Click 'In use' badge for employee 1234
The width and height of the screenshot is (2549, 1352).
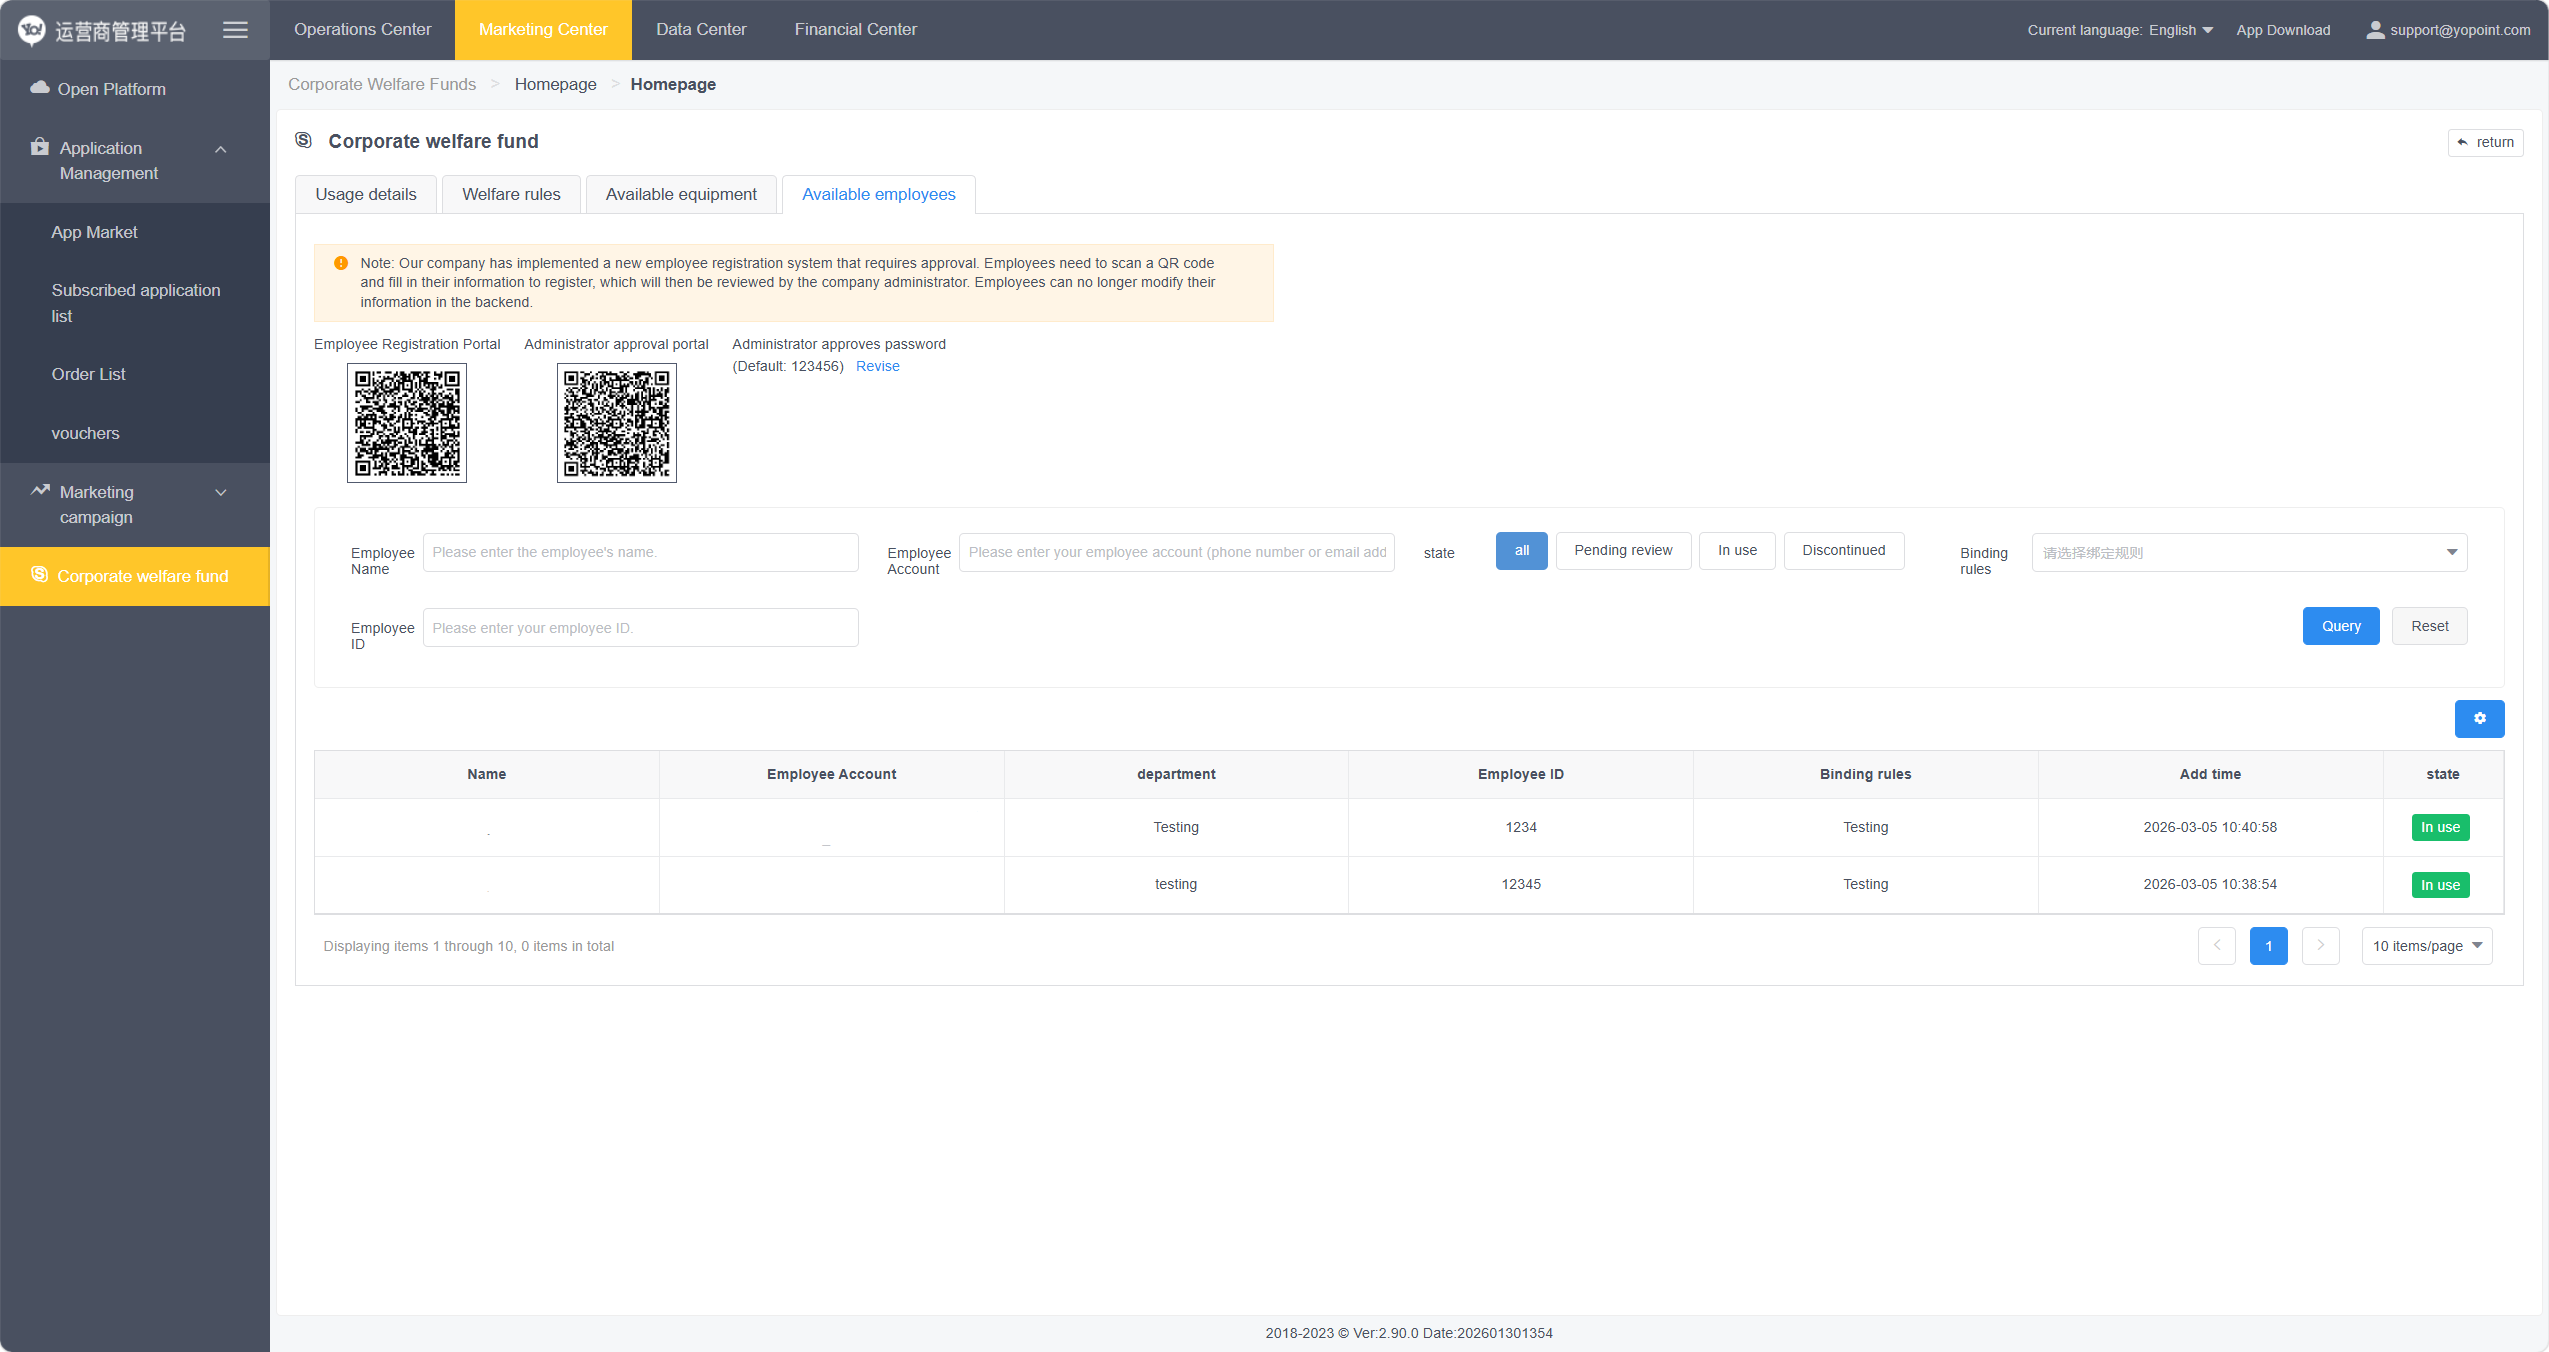point(2440,827)
